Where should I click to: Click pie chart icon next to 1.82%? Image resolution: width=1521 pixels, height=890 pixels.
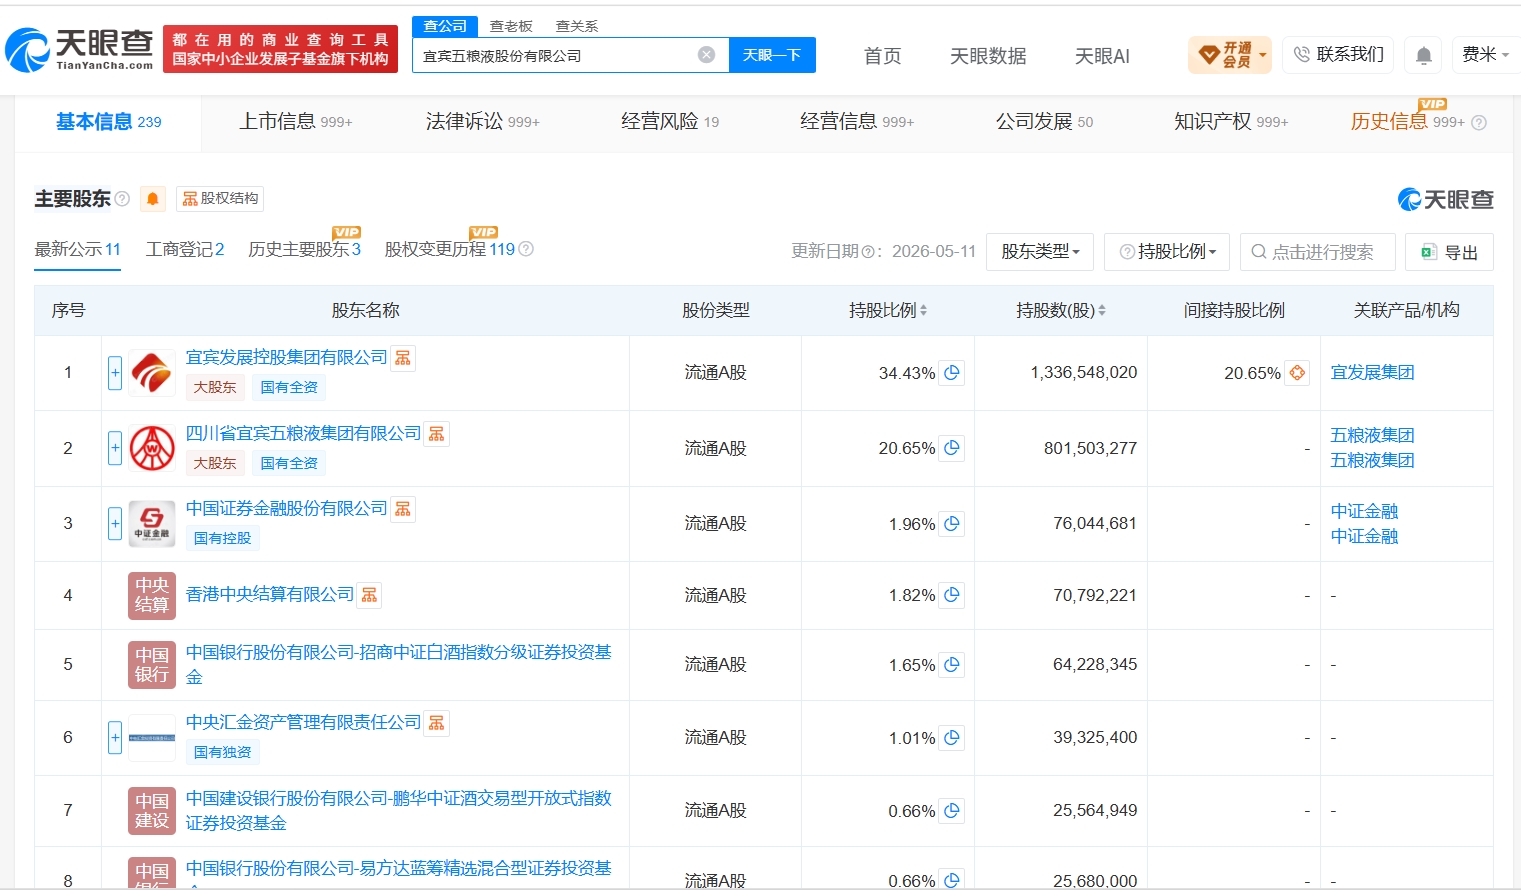click(x=952, y=595)
